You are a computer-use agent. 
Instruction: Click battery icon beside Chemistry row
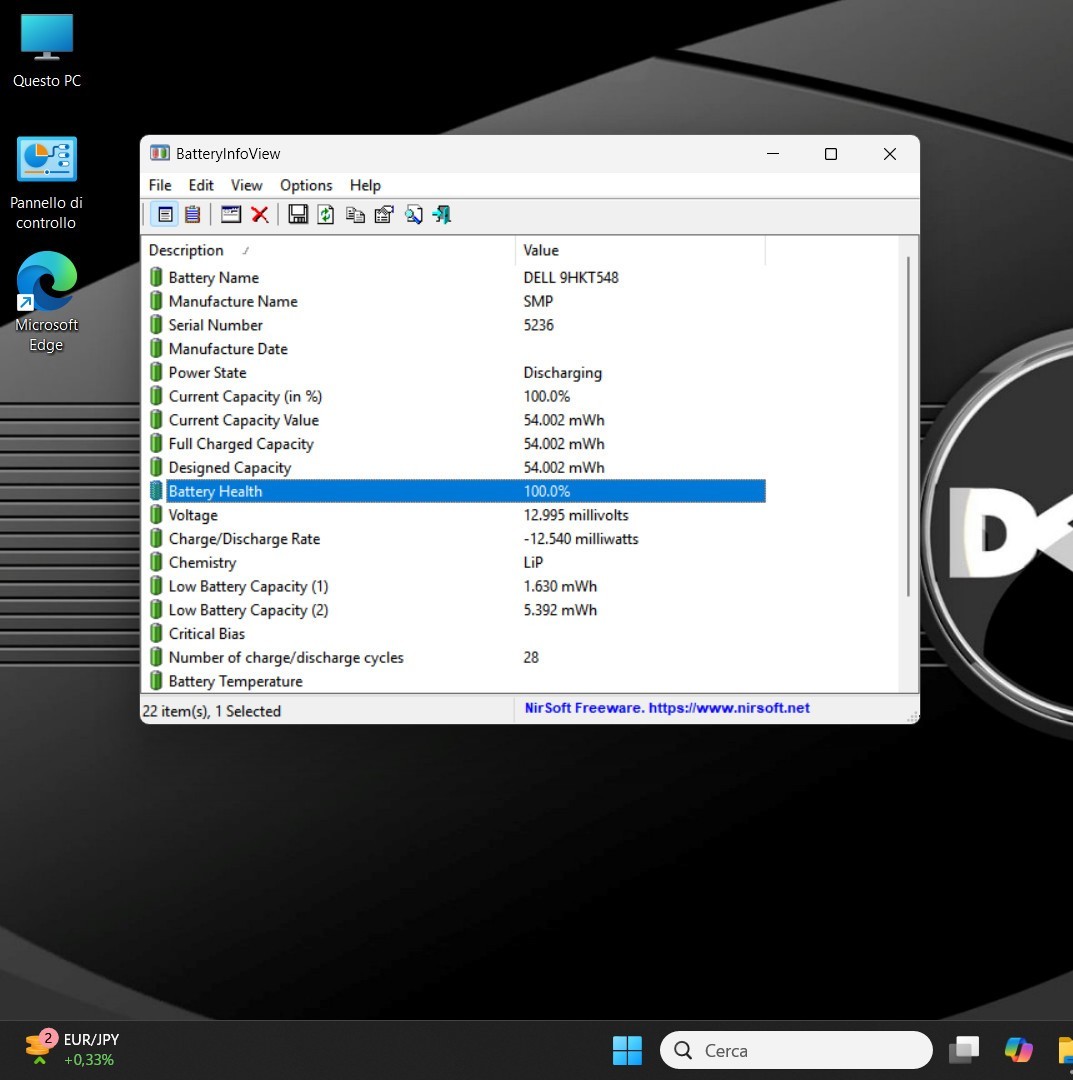click(x=156, y=563)
